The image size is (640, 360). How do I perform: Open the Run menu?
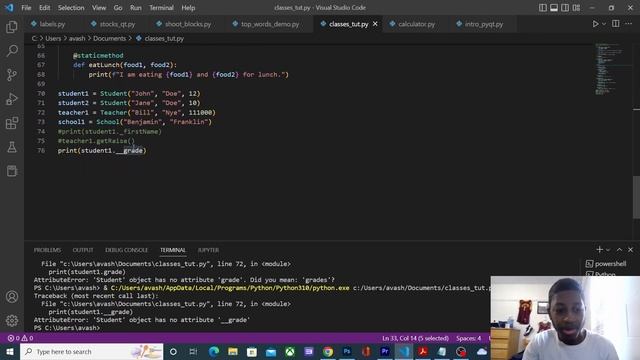[x=136, y=8]
